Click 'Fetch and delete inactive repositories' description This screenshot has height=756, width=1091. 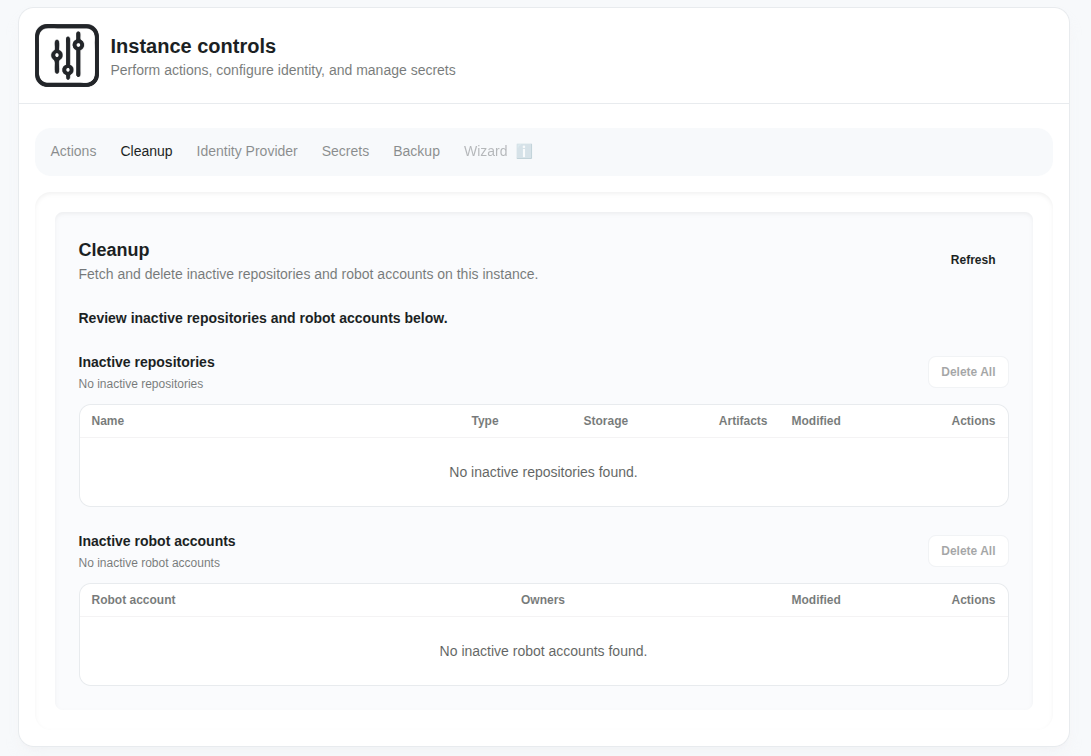308,274
